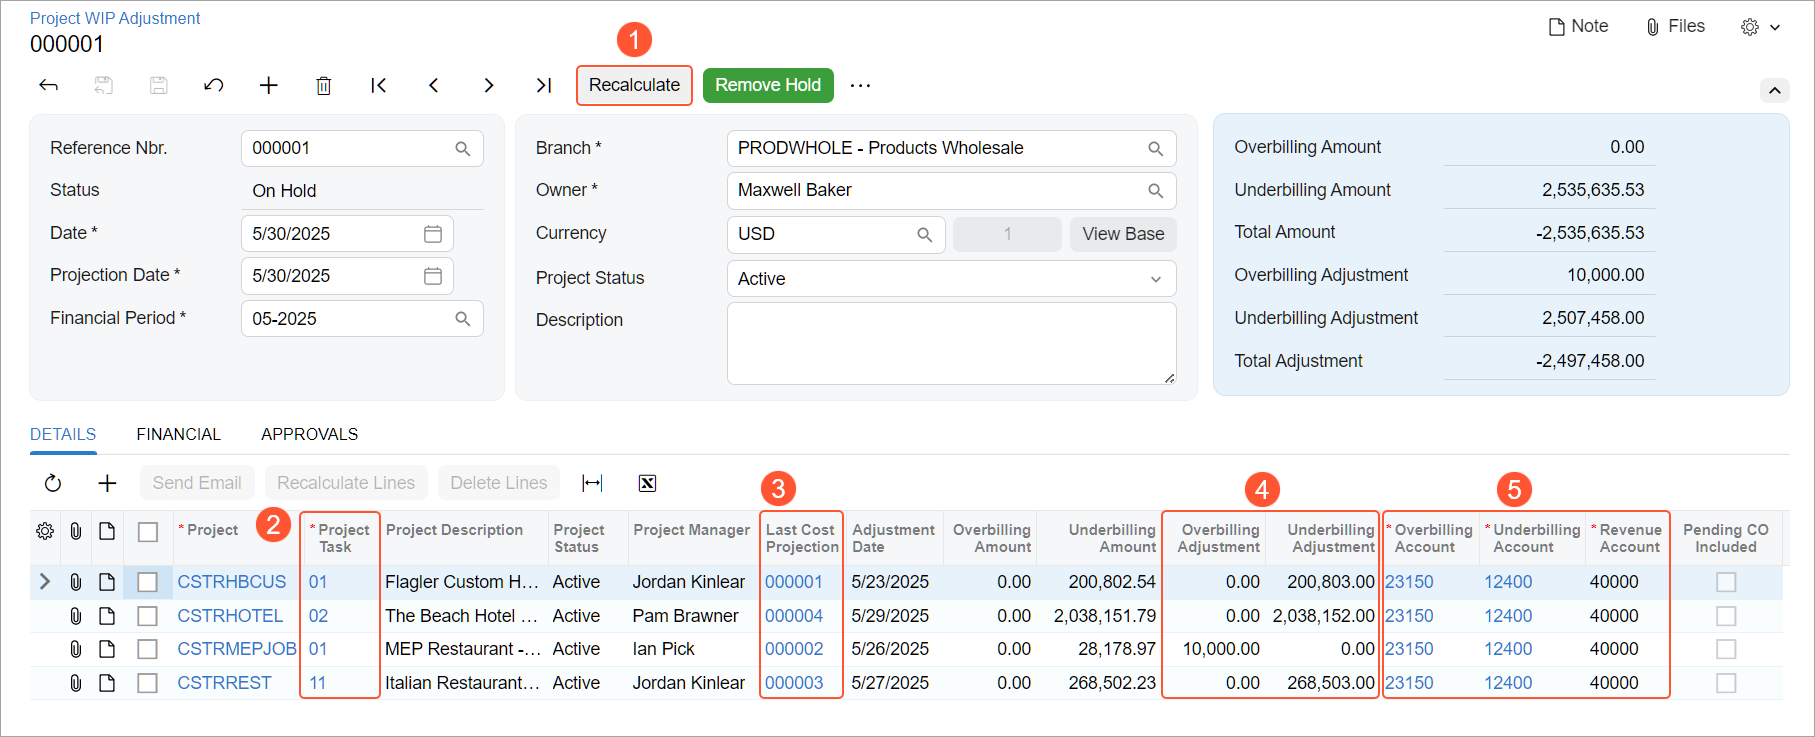
Task: Click the Remove Hold button
Action: (x=767, y=86)
